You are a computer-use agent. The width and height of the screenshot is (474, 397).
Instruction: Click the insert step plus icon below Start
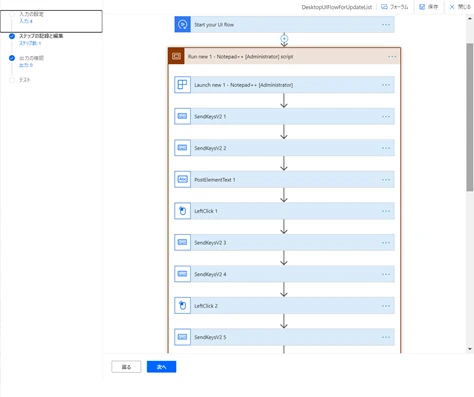pyautogui.click(x=284, y=39)
